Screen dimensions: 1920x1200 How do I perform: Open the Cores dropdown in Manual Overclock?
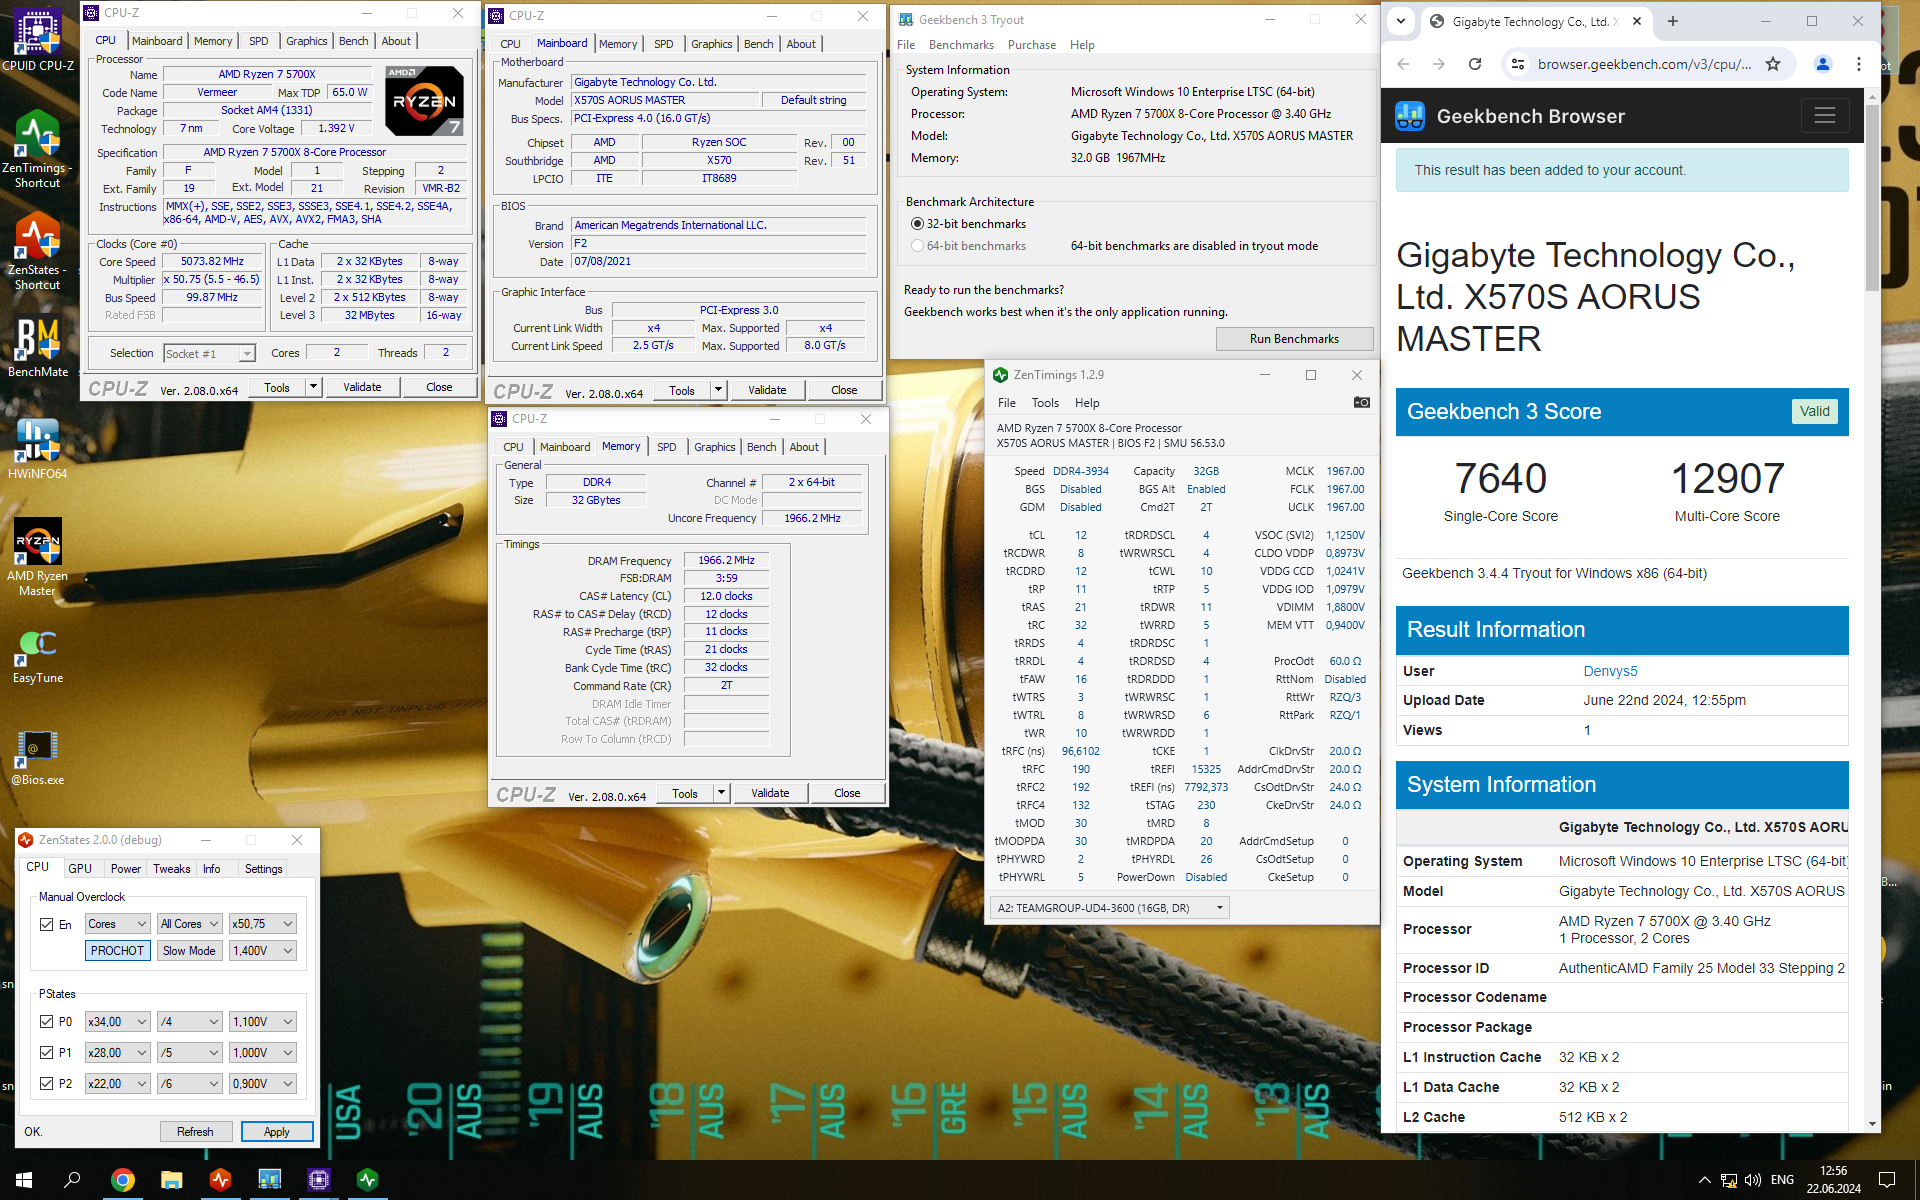(117, 924)
